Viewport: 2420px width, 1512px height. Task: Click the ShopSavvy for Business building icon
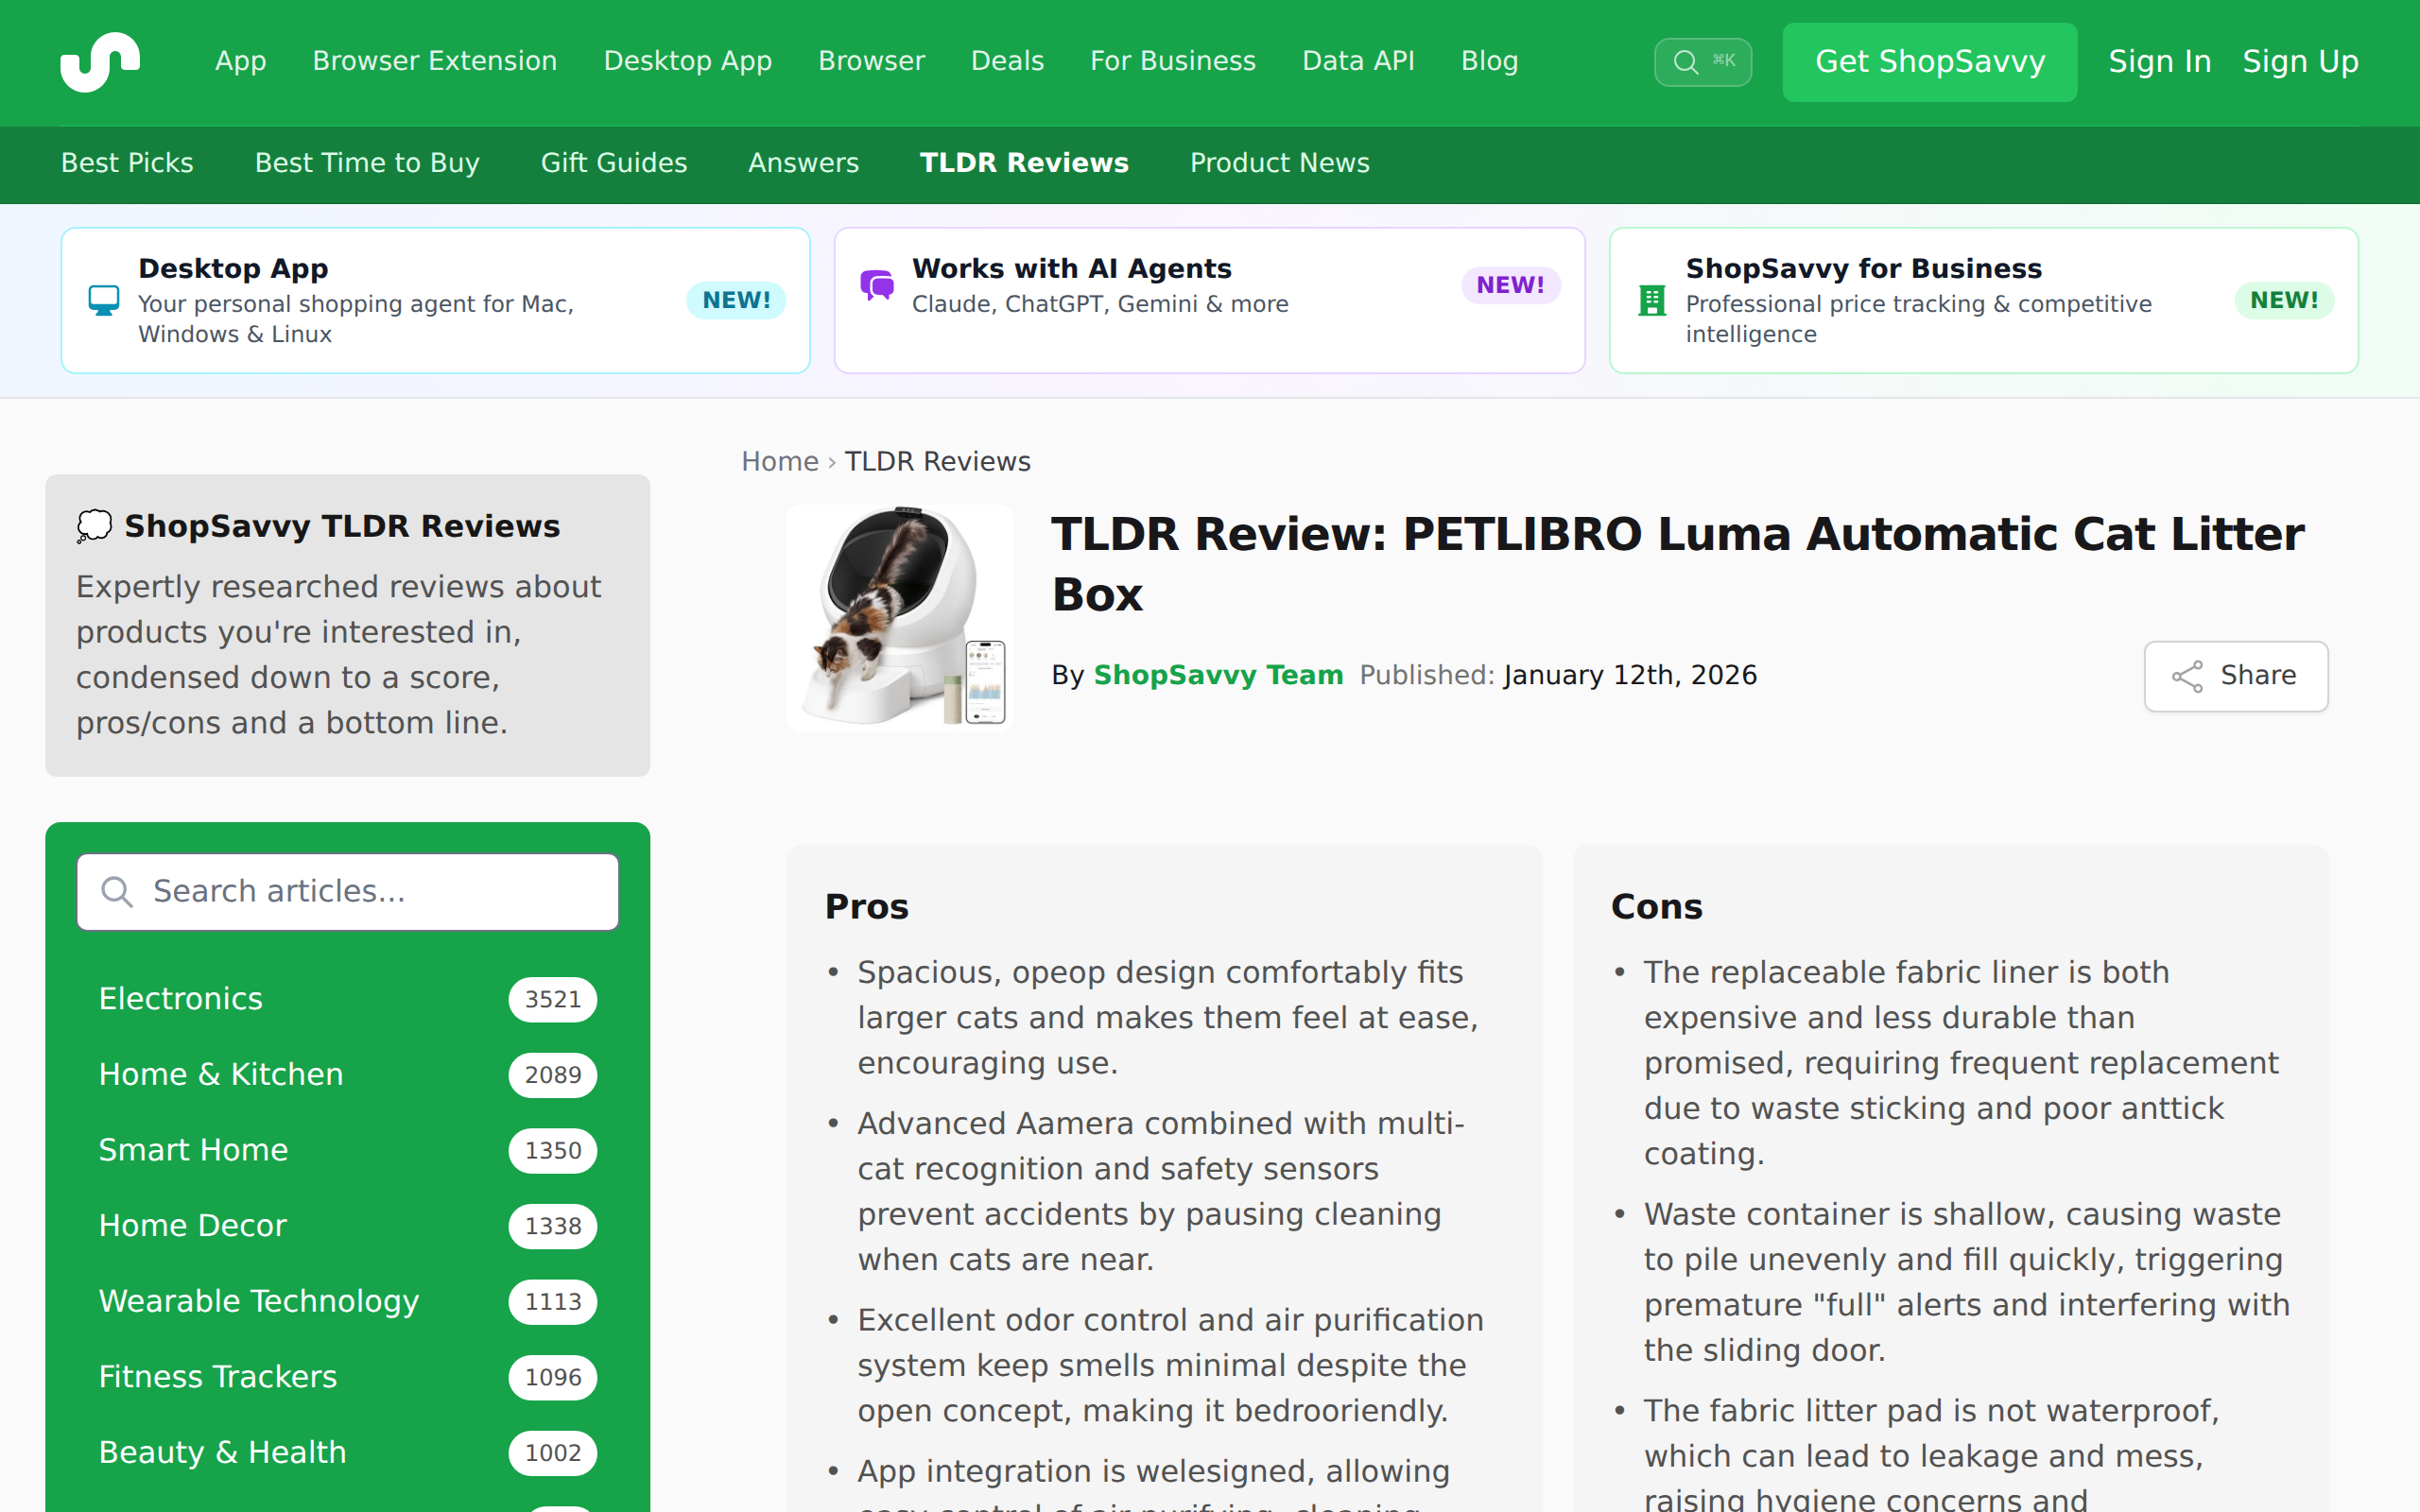point(1652,300)
